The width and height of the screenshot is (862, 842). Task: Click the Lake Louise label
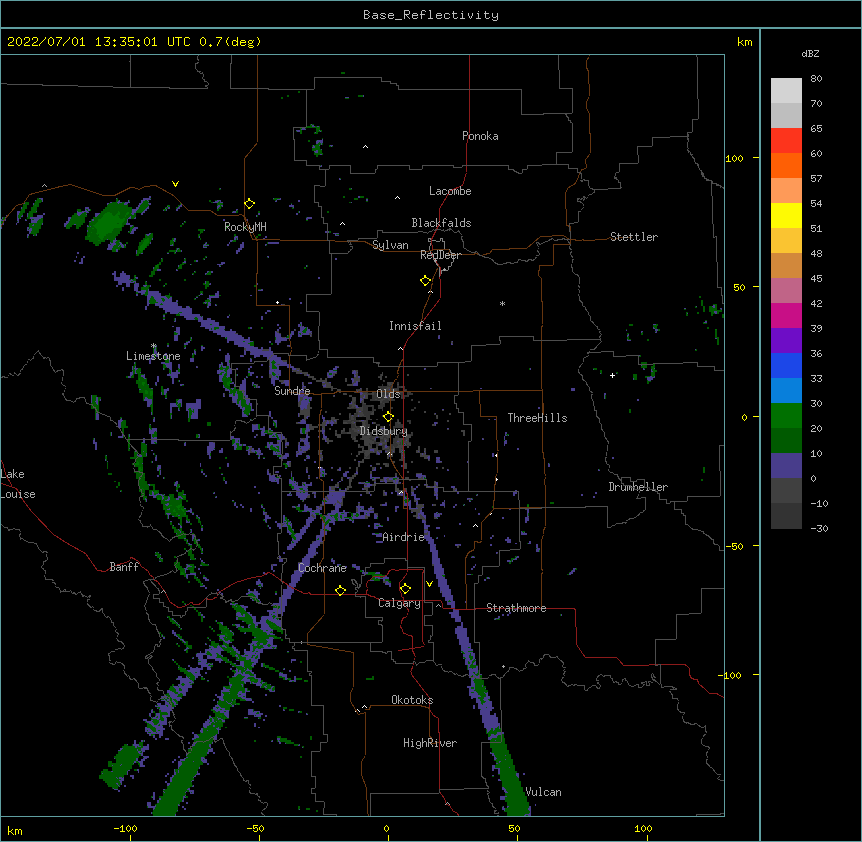click(18, 484)
